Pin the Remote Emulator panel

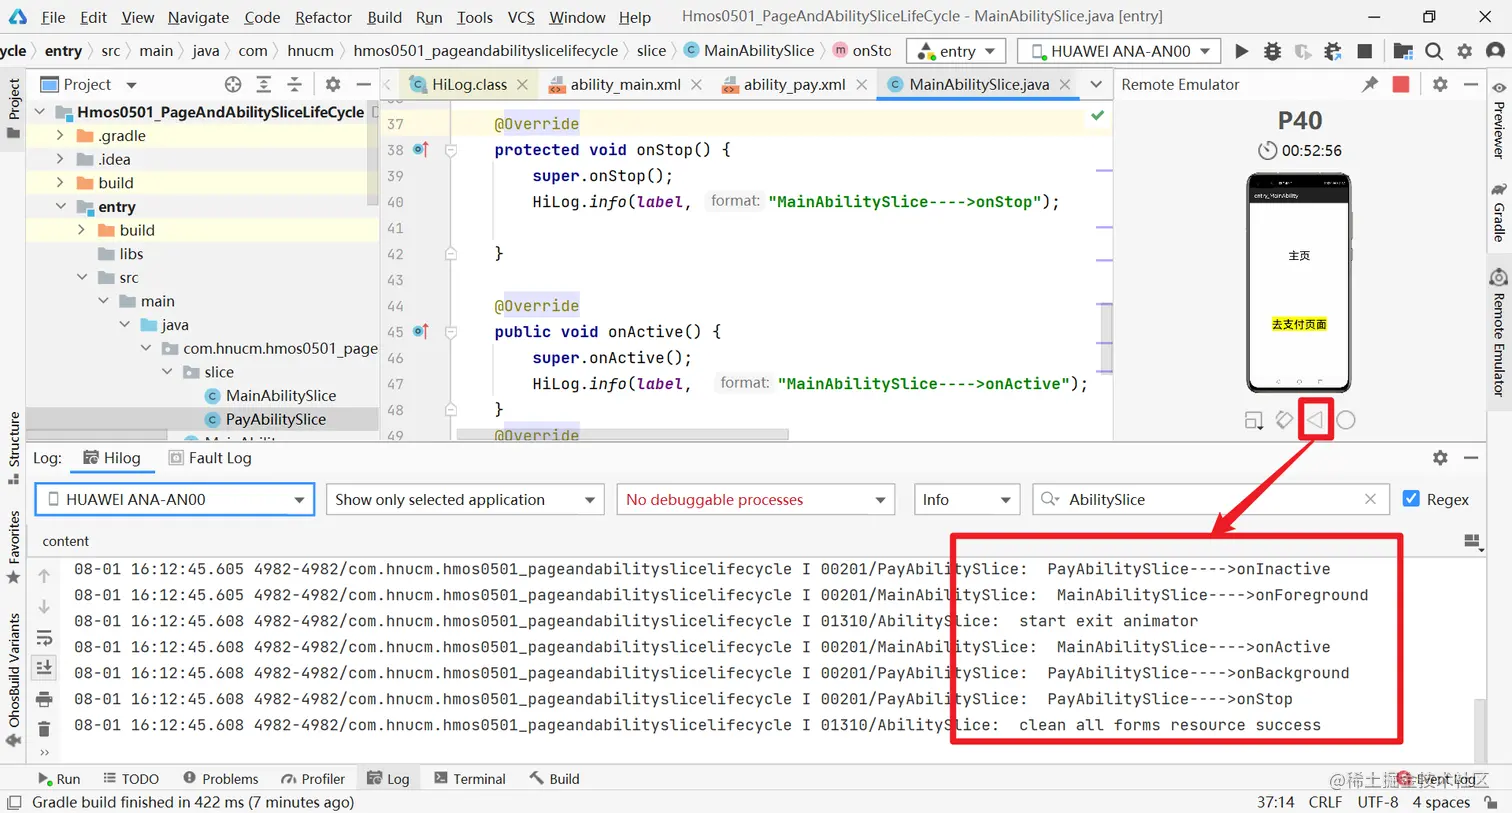[1370, 84]
